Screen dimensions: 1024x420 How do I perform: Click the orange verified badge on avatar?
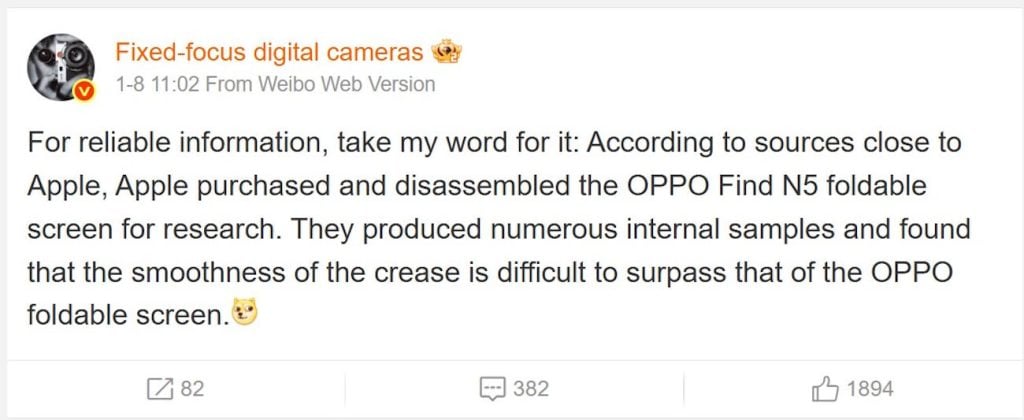click(86, 91)
